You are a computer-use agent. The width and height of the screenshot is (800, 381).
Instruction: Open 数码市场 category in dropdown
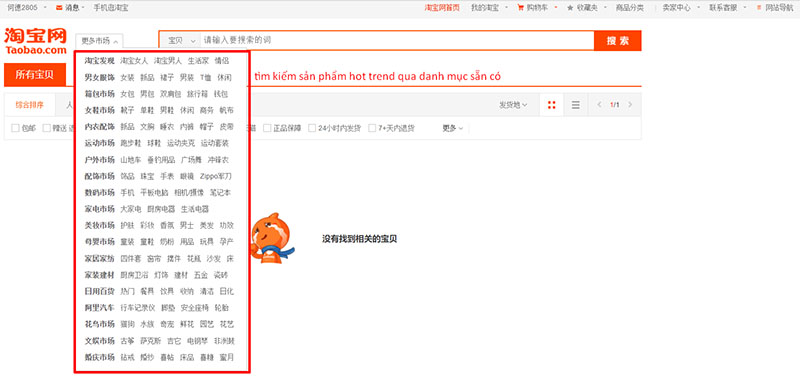99,192
